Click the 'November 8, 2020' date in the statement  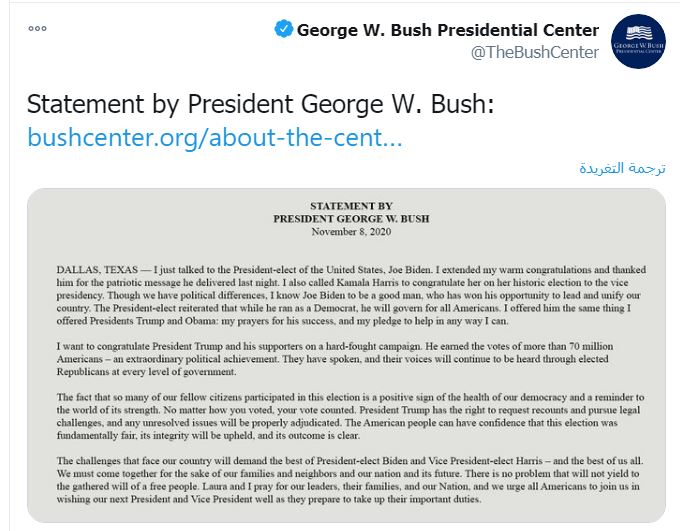point(344,229)
